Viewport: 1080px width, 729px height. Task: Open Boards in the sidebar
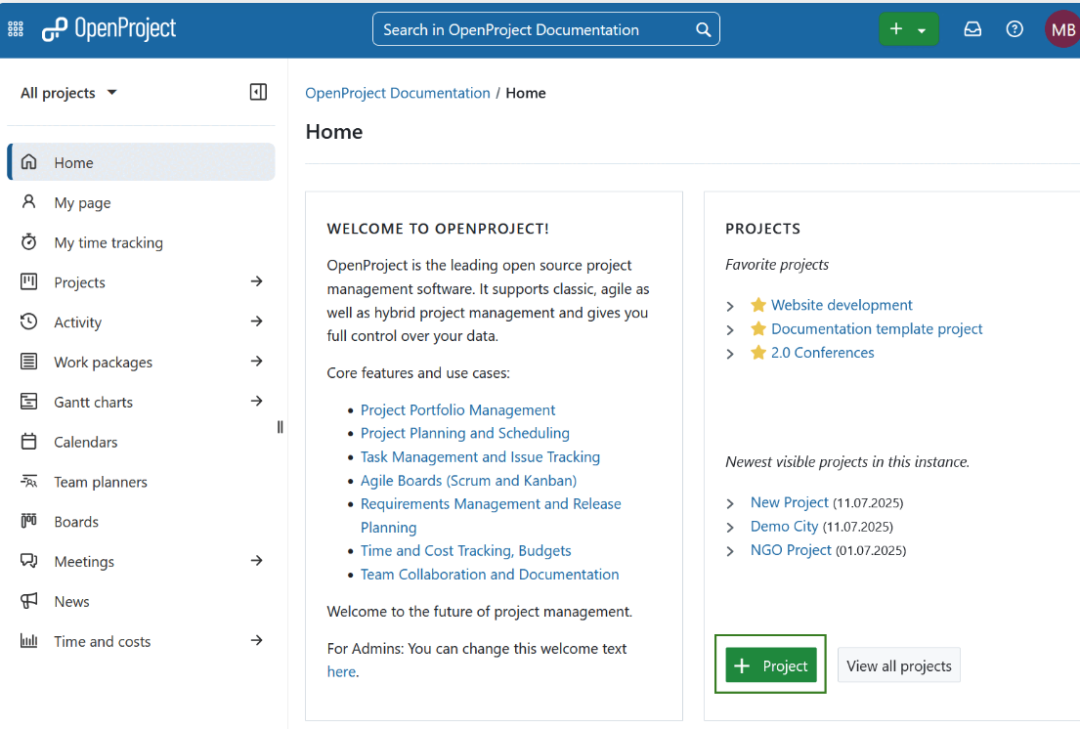pos(141,522)
